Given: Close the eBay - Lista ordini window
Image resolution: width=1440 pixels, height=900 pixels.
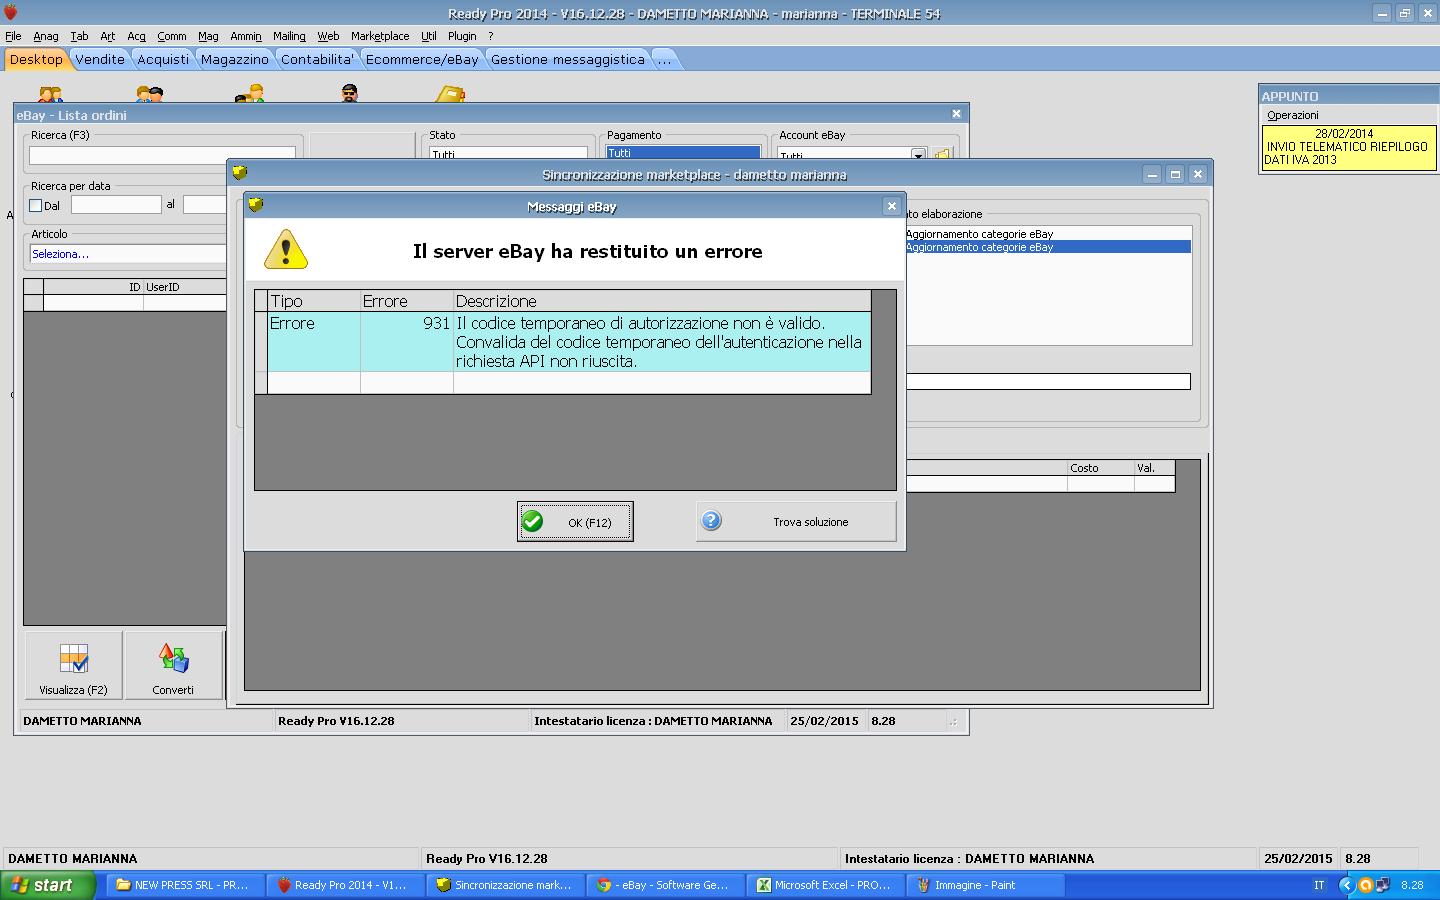Looking at the screenshot, I should (956, 114).
